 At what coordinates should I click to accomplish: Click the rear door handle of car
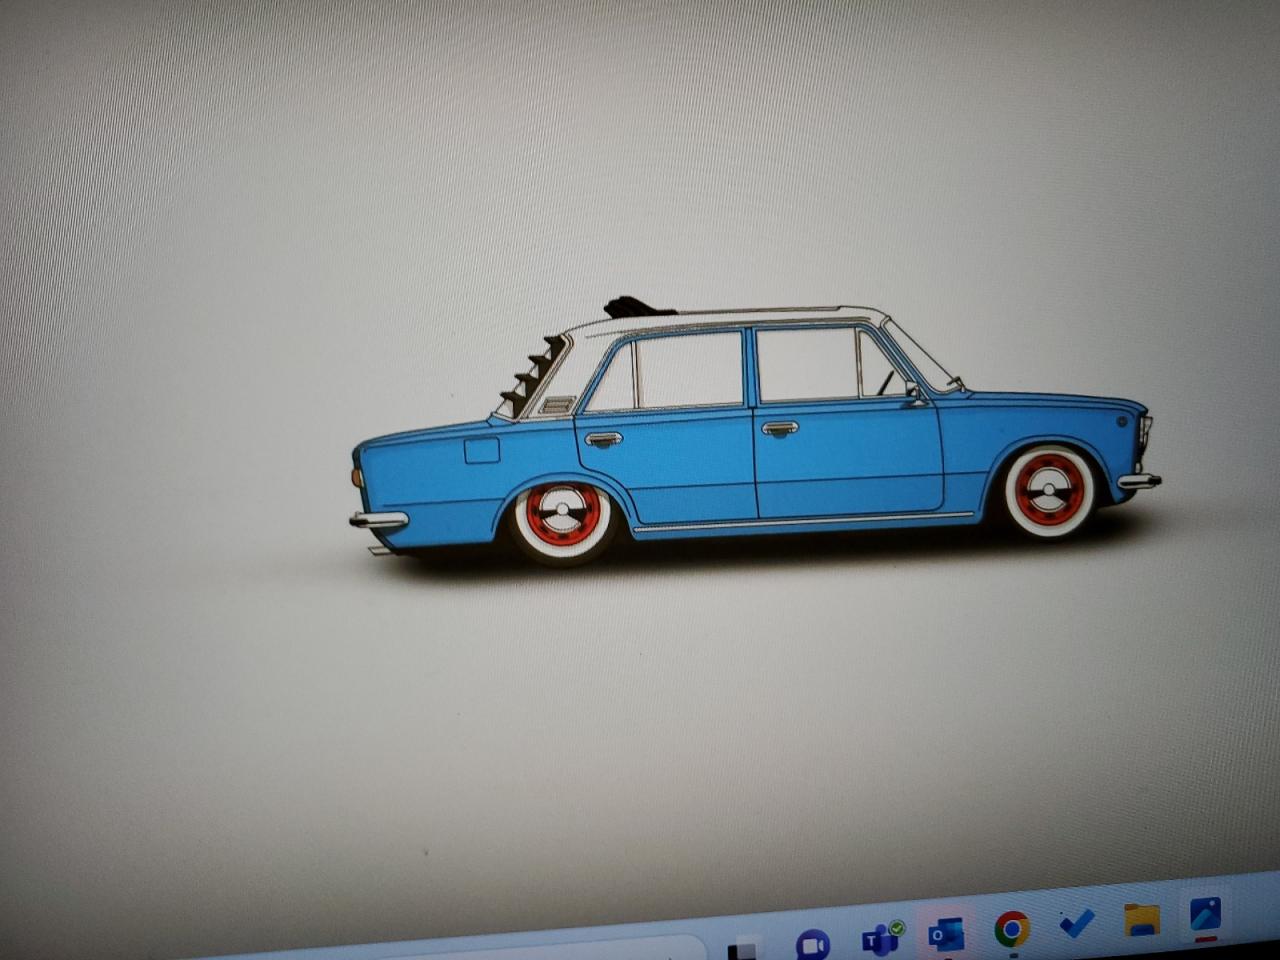tap(603, 439)
